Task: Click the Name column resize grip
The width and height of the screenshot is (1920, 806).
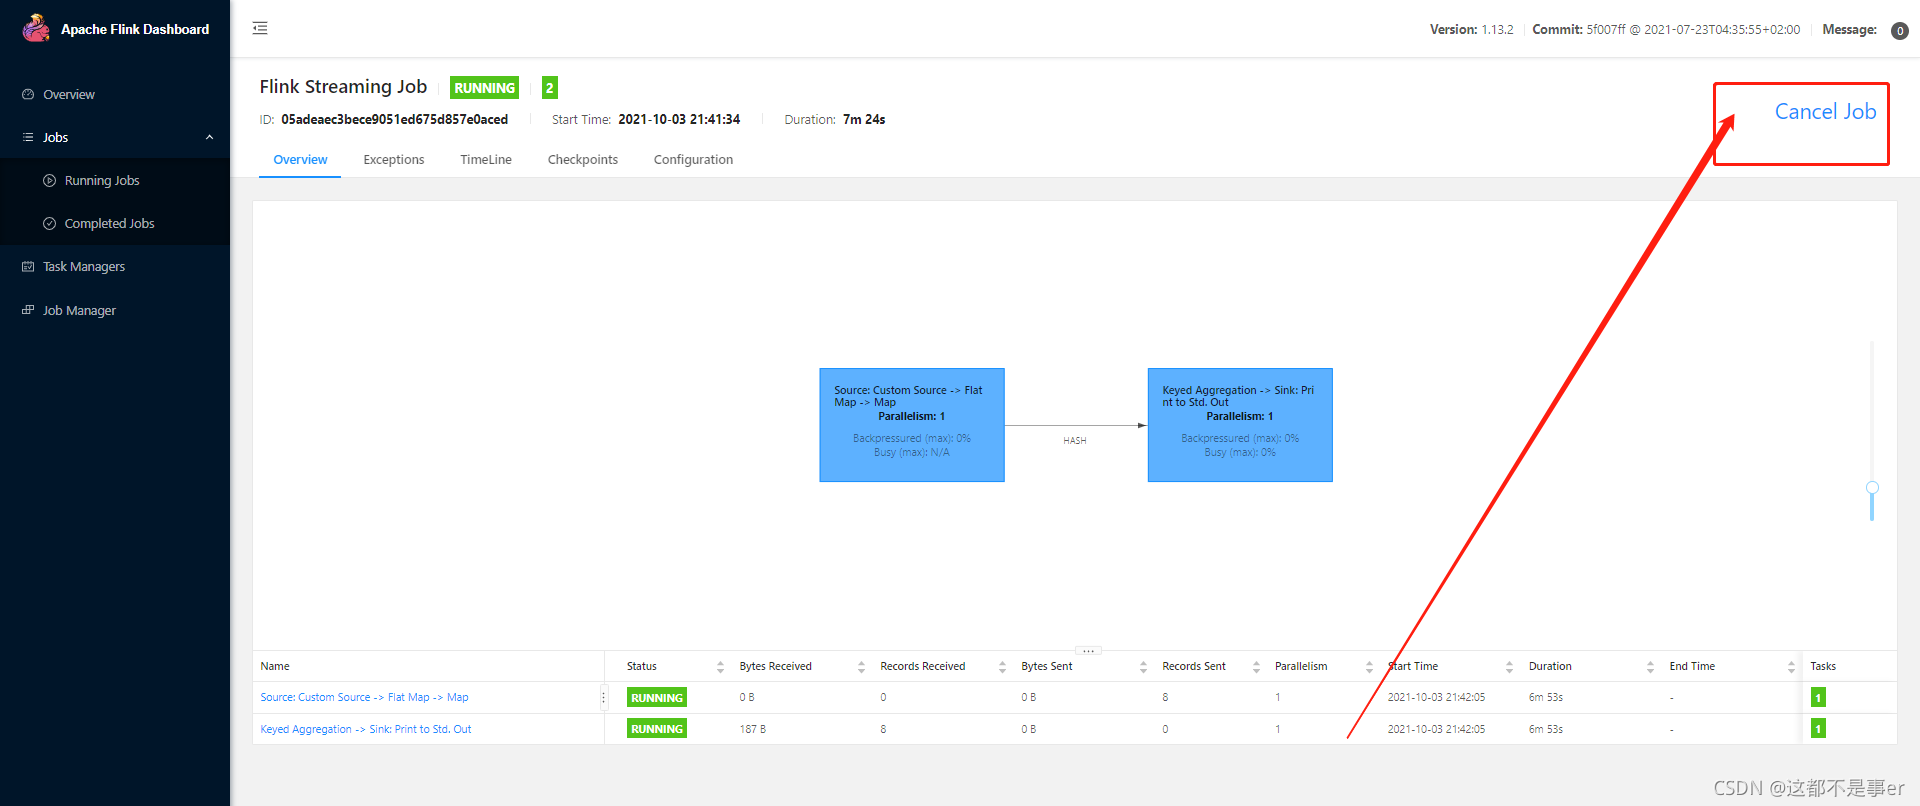Action: [x=603, y=697]
